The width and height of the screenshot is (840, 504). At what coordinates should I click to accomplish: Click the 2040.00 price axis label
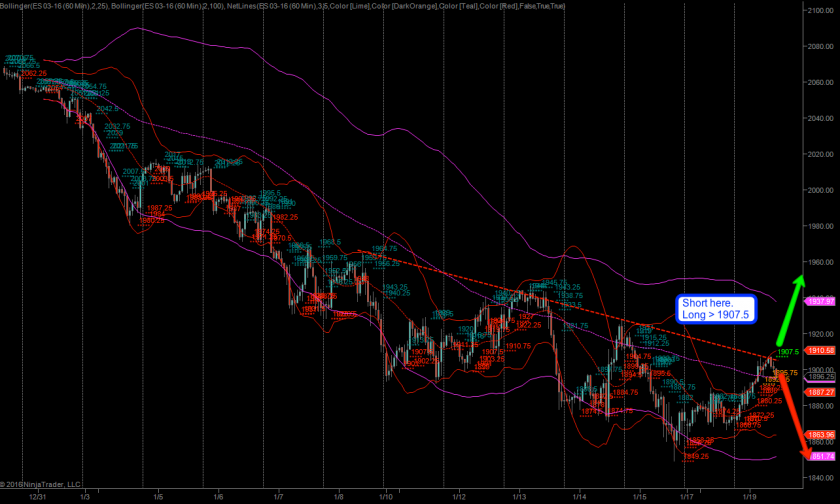pyautogui.click(x=820, y=118)
